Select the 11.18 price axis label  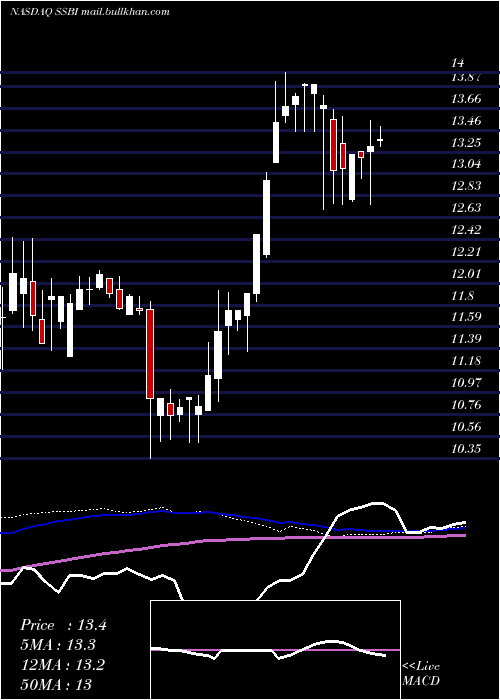pos(467,361)
